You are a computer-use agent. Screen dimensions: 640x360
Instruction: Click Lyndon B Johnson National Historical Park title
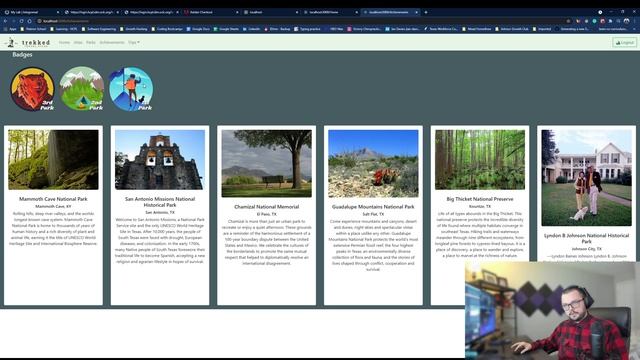[x=587, y=238]
